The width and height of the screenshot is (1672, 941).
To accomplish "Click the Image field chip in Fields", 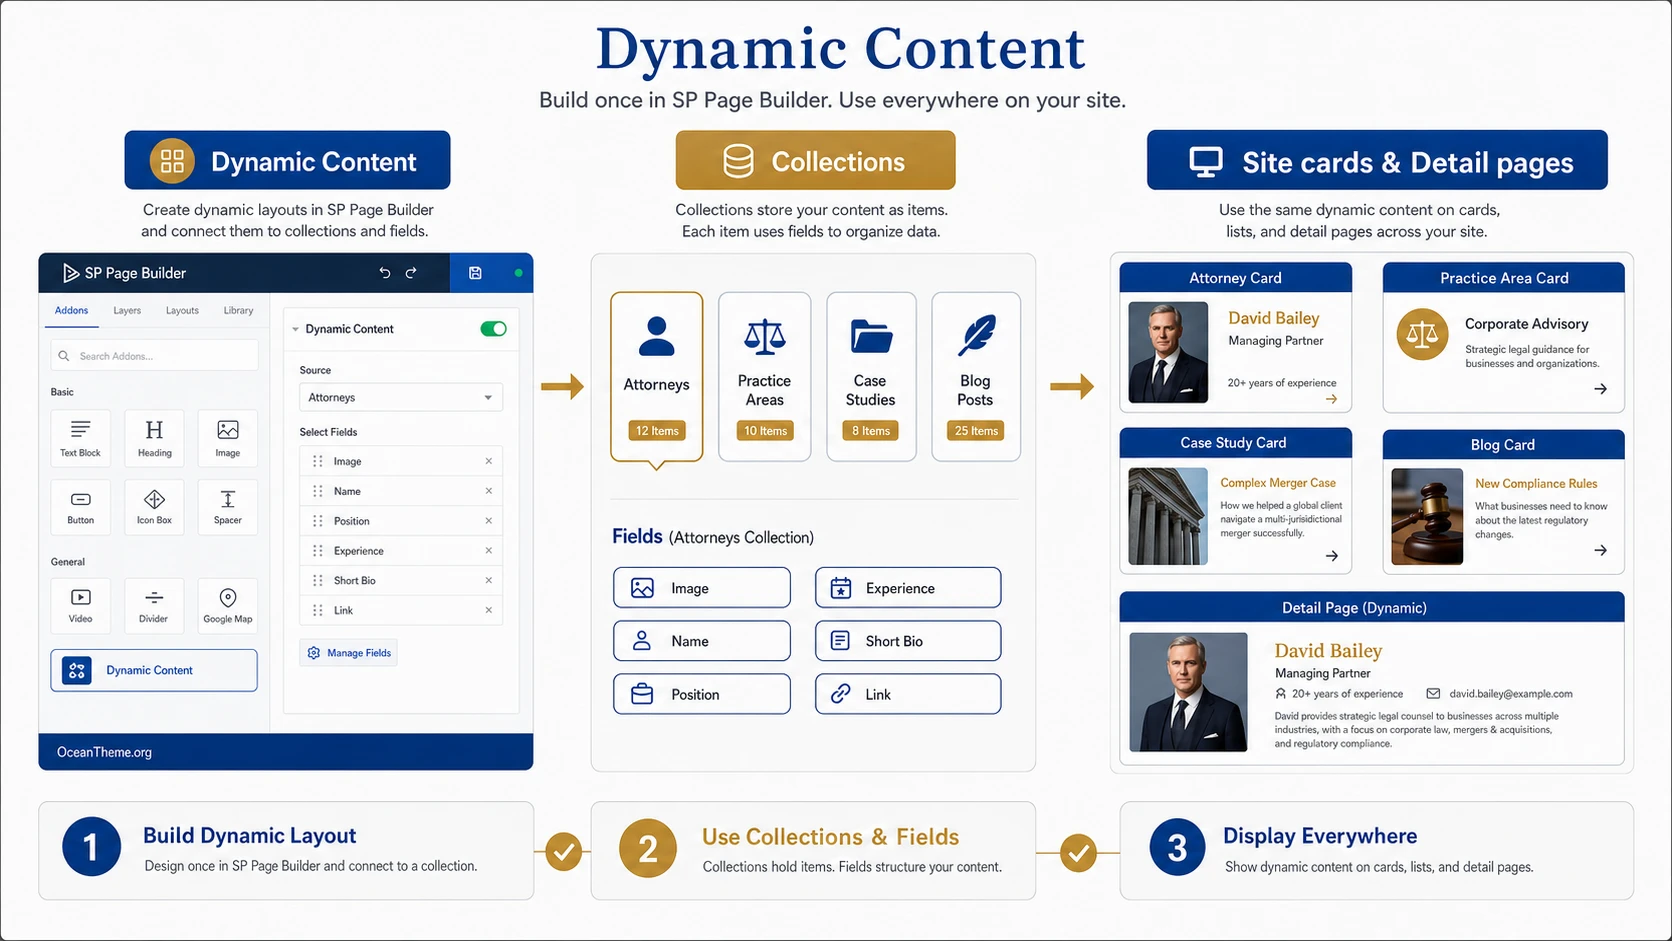I will 702,588.
